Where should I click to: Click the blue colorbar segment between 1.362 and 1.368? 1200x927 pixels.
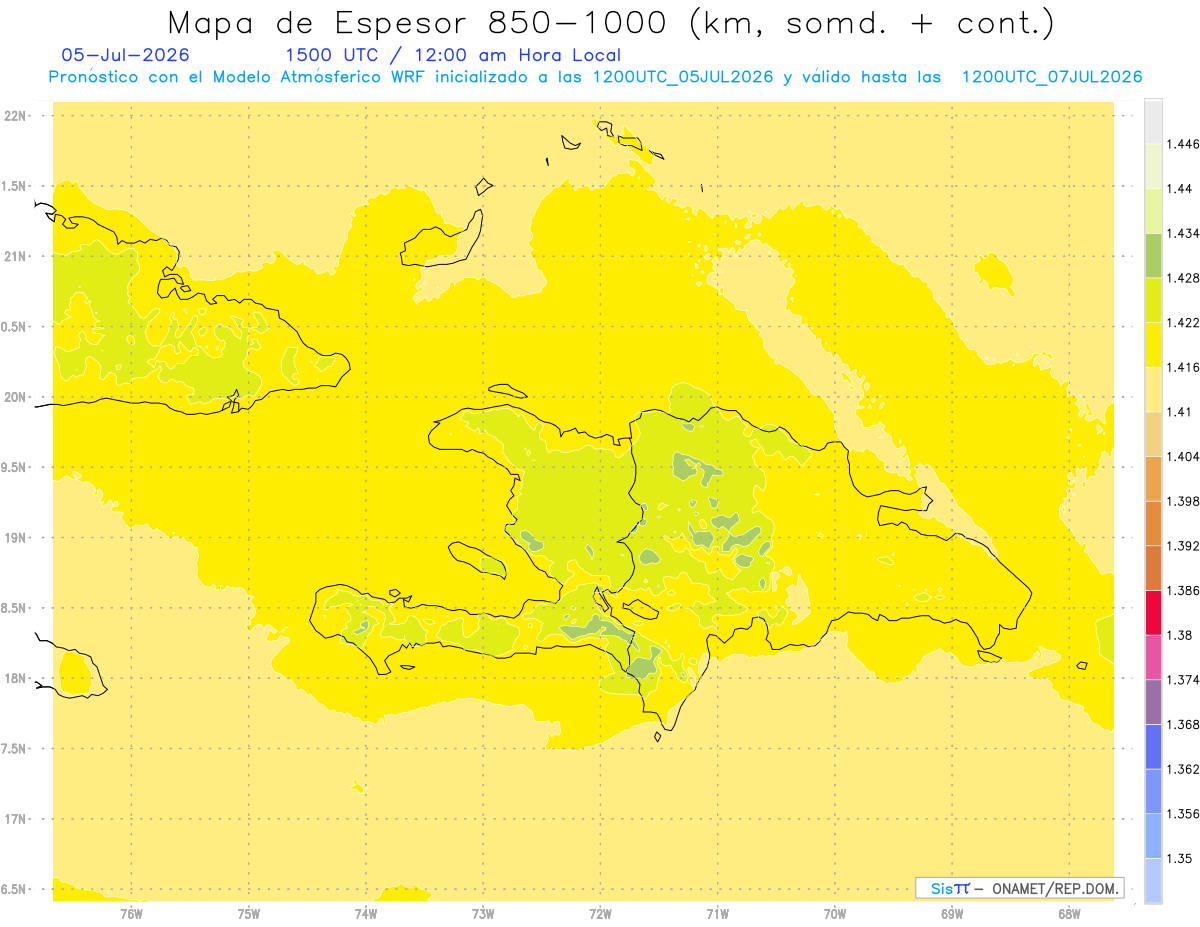1153,747
